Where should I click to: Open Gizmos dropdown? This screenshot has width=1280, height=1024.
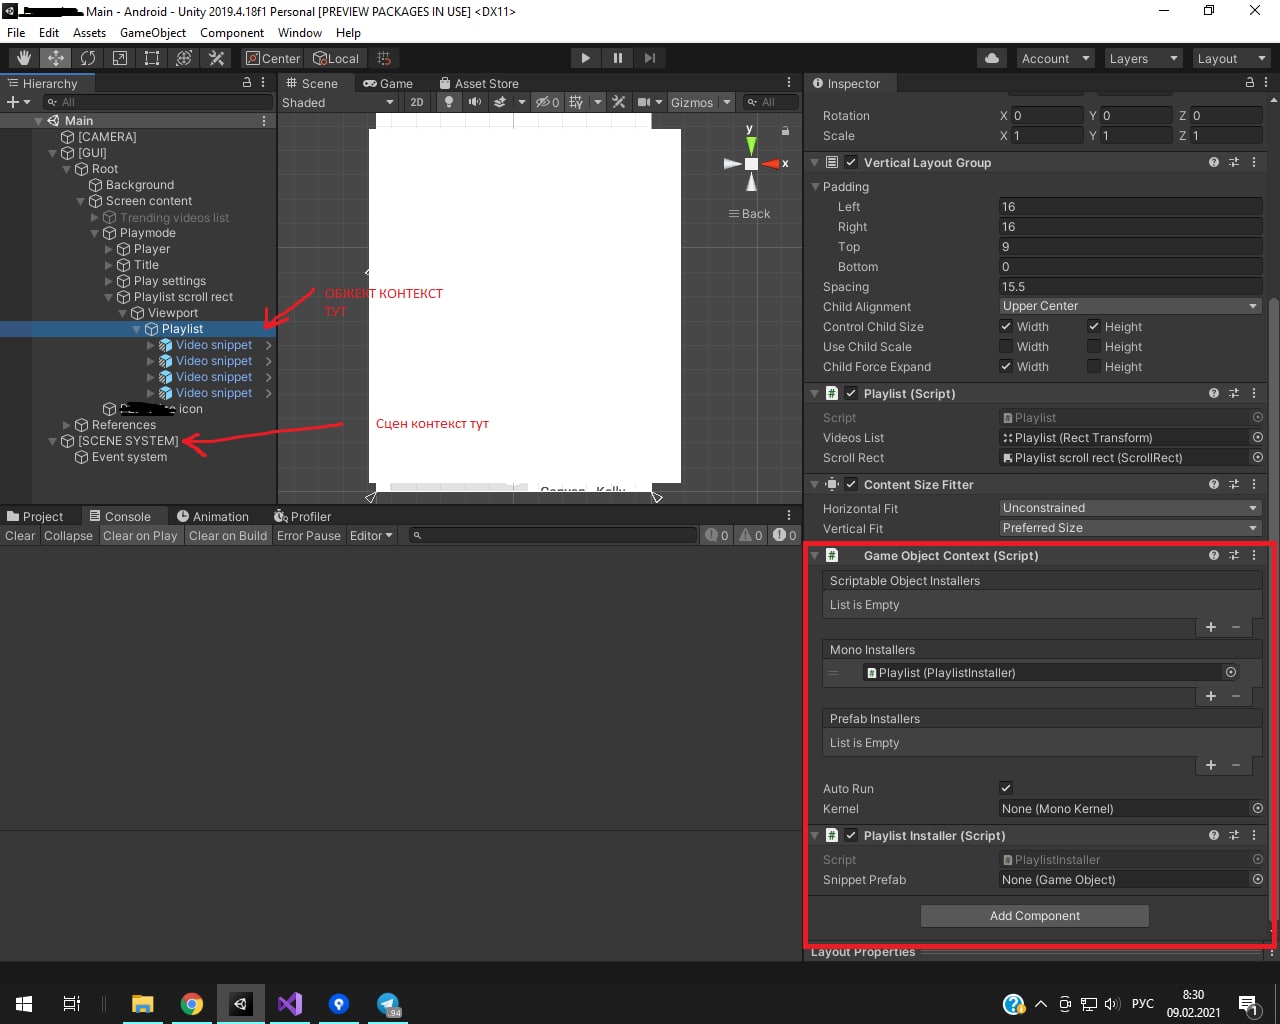703,102
